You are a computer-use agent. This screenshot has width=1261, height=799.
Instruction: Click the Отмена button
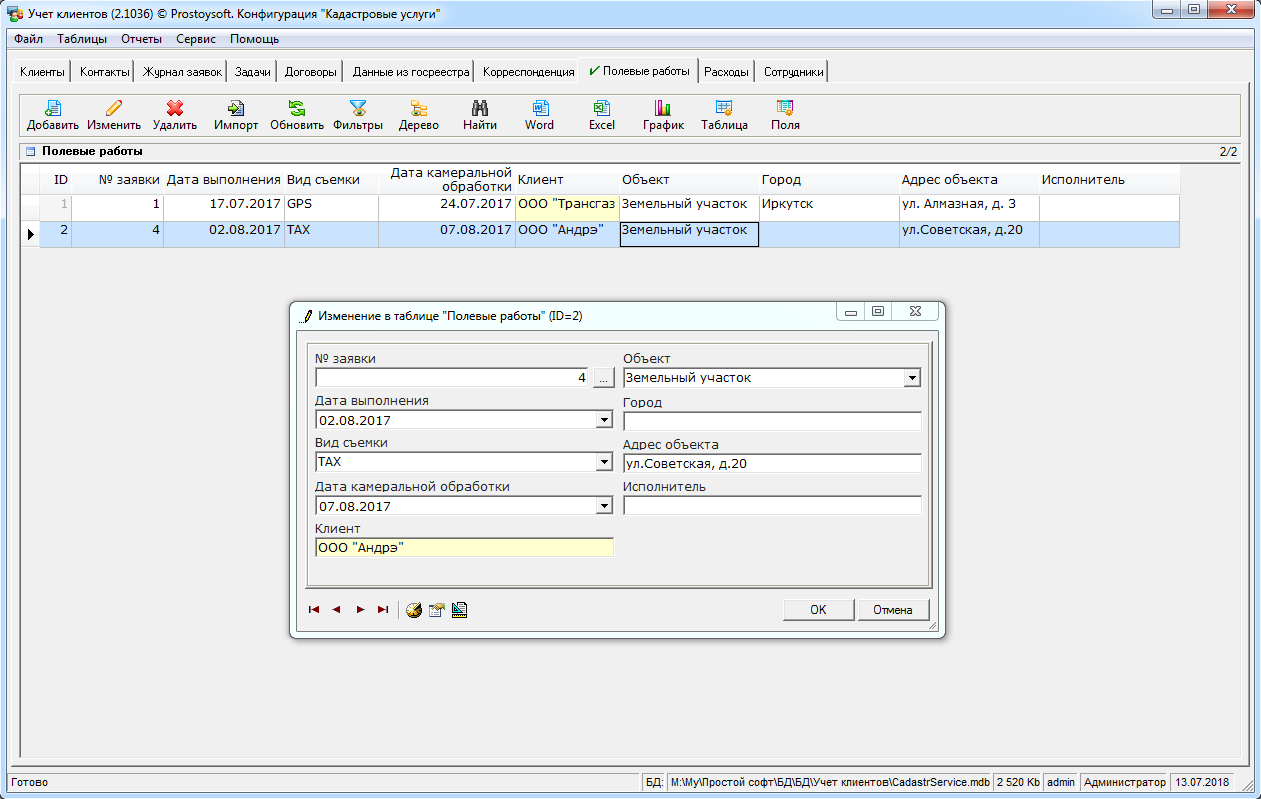[x=892, y=610]
